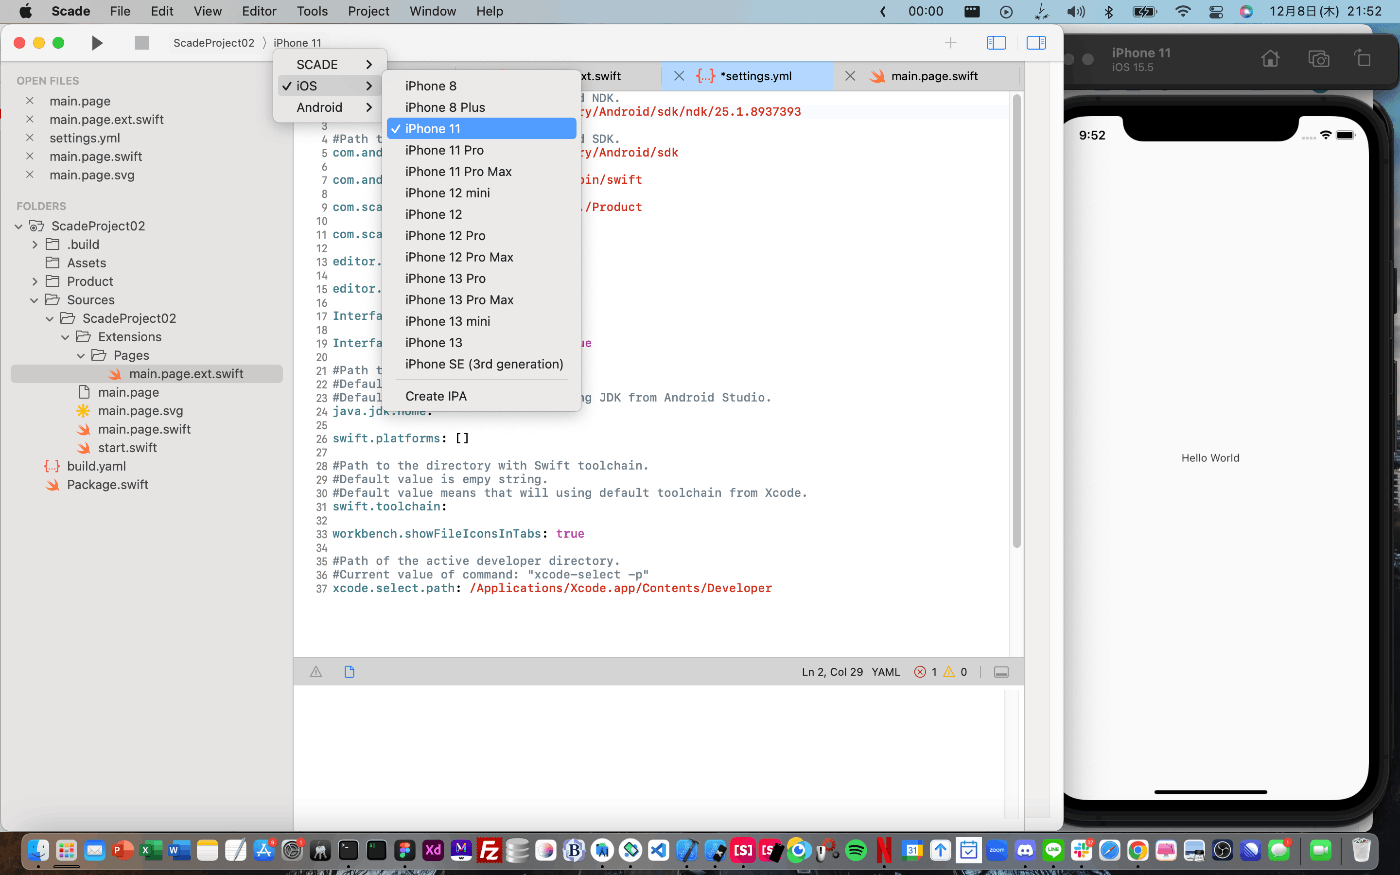Viewport: 1400px width, 875px height.
Task: Open Spotify from the Dock
Action: pyautogui.click(x=856, y=850)
